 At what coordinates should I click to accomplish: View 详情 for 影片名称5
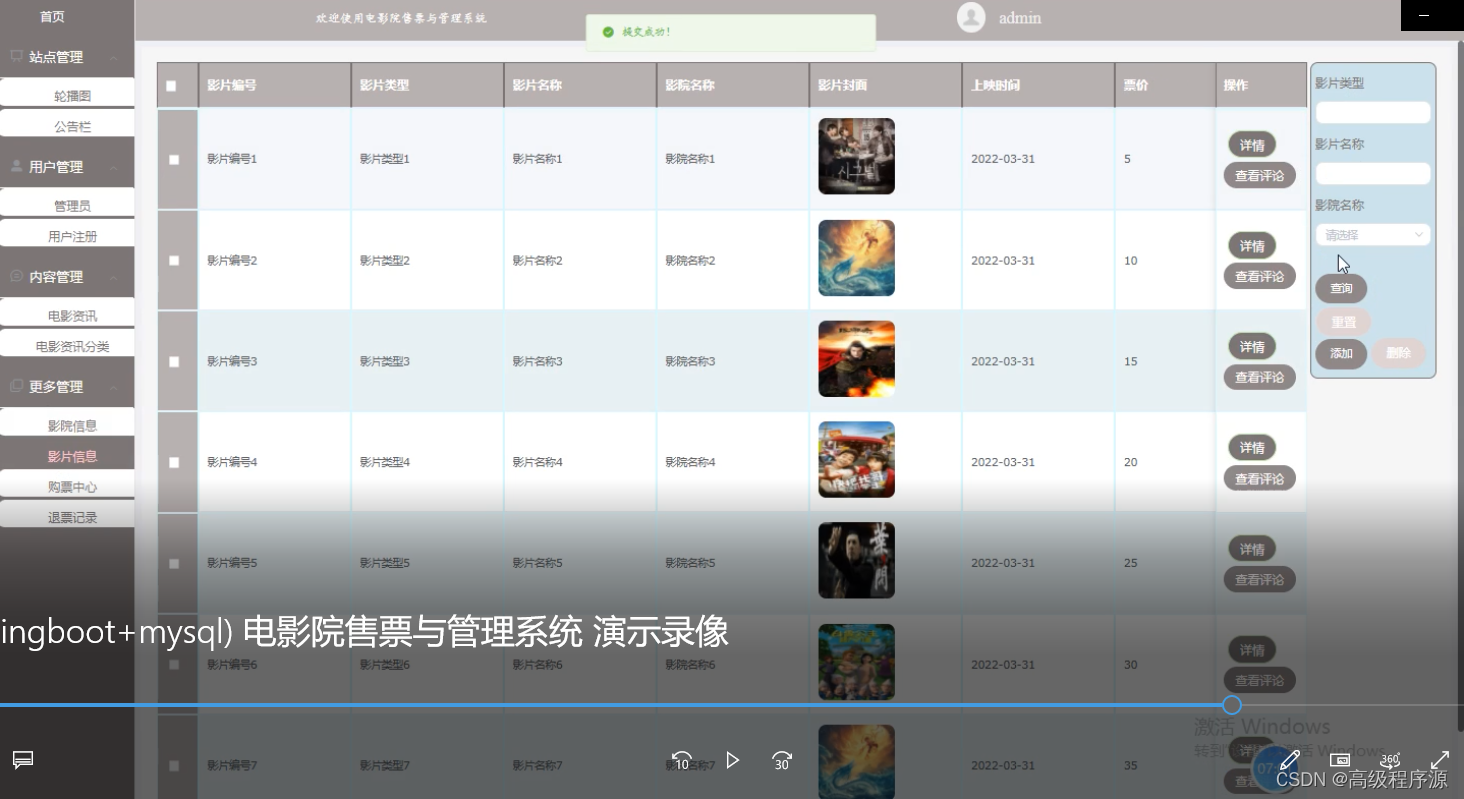click(1252, 548)
